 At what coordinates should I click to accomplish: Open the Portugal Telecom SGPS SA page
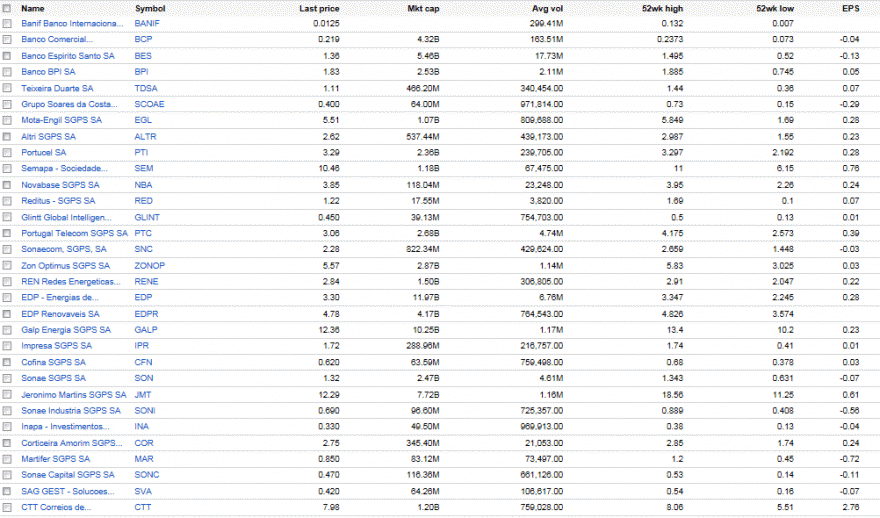75,233
